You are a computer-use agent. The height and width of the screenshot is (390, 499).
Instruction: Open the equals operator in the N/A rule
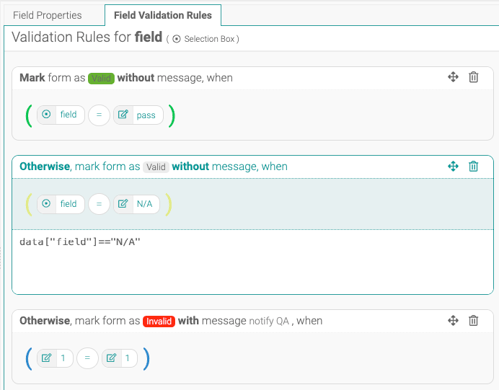[x=99, y=204]
